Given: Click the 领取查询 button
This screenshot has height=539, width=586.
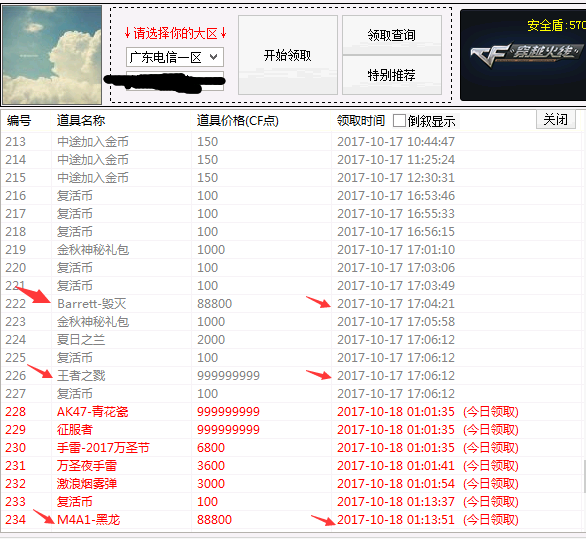Looking at the screenshot, I should pyautogui.click(x=391, y=35).
